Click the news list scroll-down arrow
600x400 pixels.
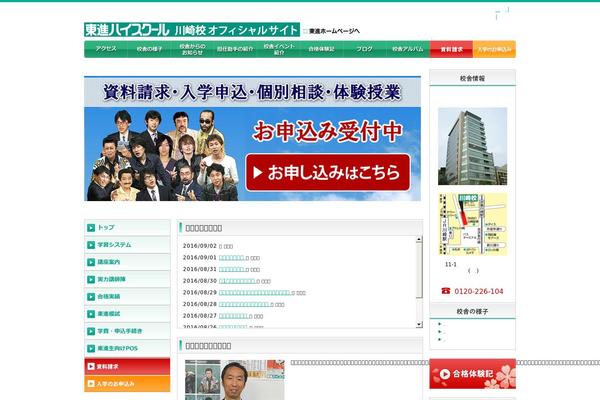[x=419, y=325]
